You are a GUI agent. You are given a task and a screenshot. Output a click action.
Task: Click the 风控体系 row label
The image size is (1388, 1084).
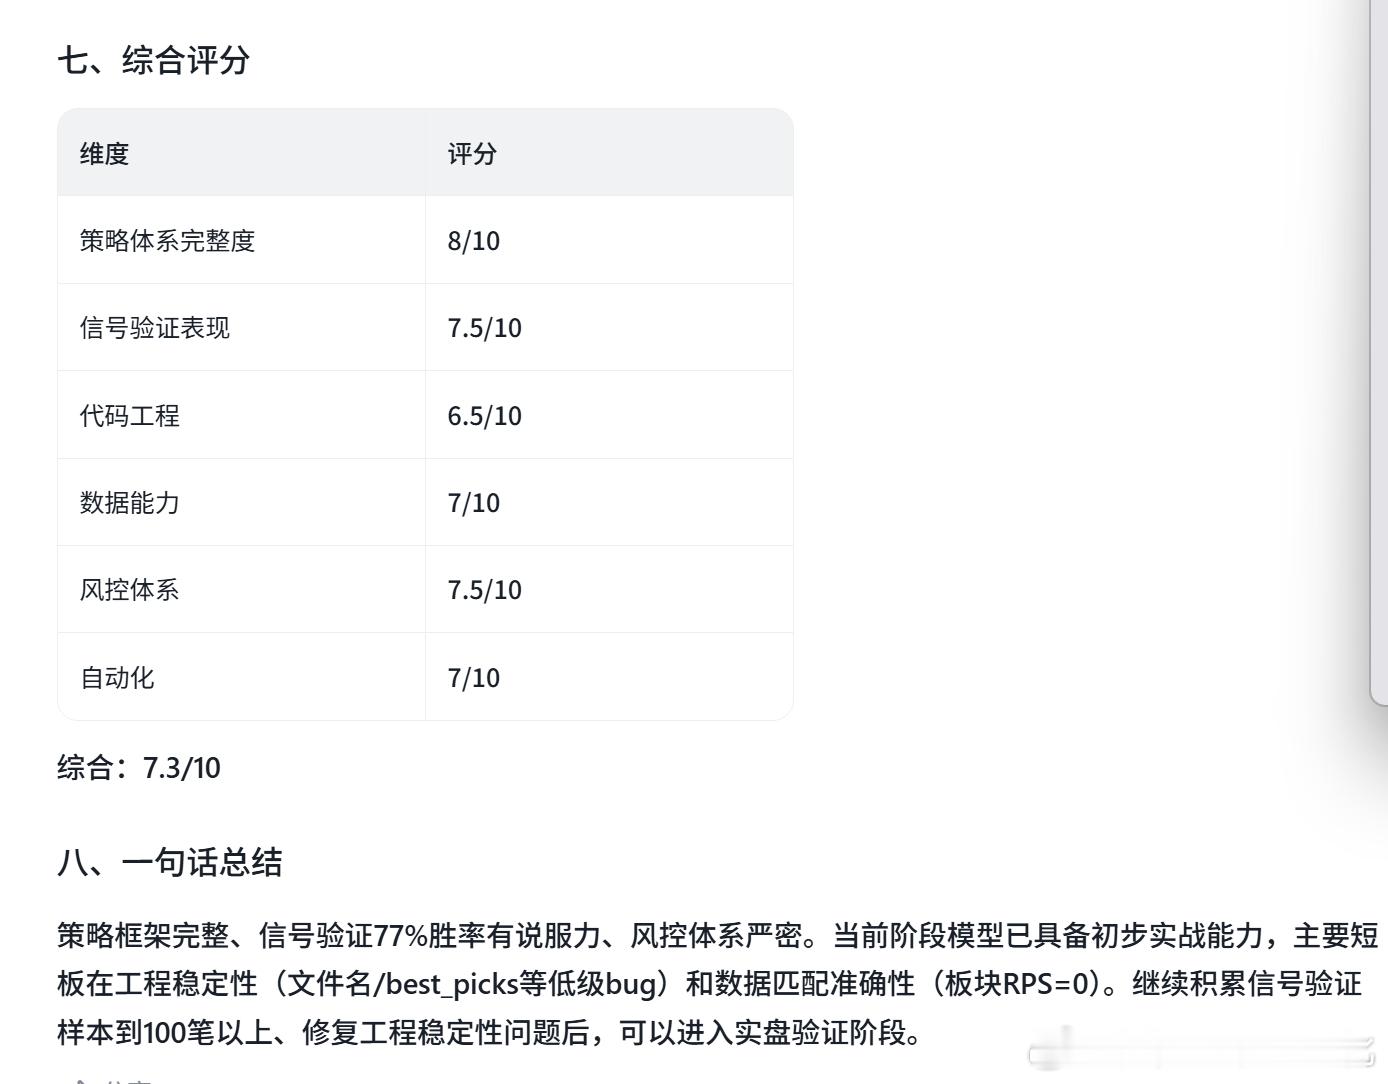click(x=130, y=590)
